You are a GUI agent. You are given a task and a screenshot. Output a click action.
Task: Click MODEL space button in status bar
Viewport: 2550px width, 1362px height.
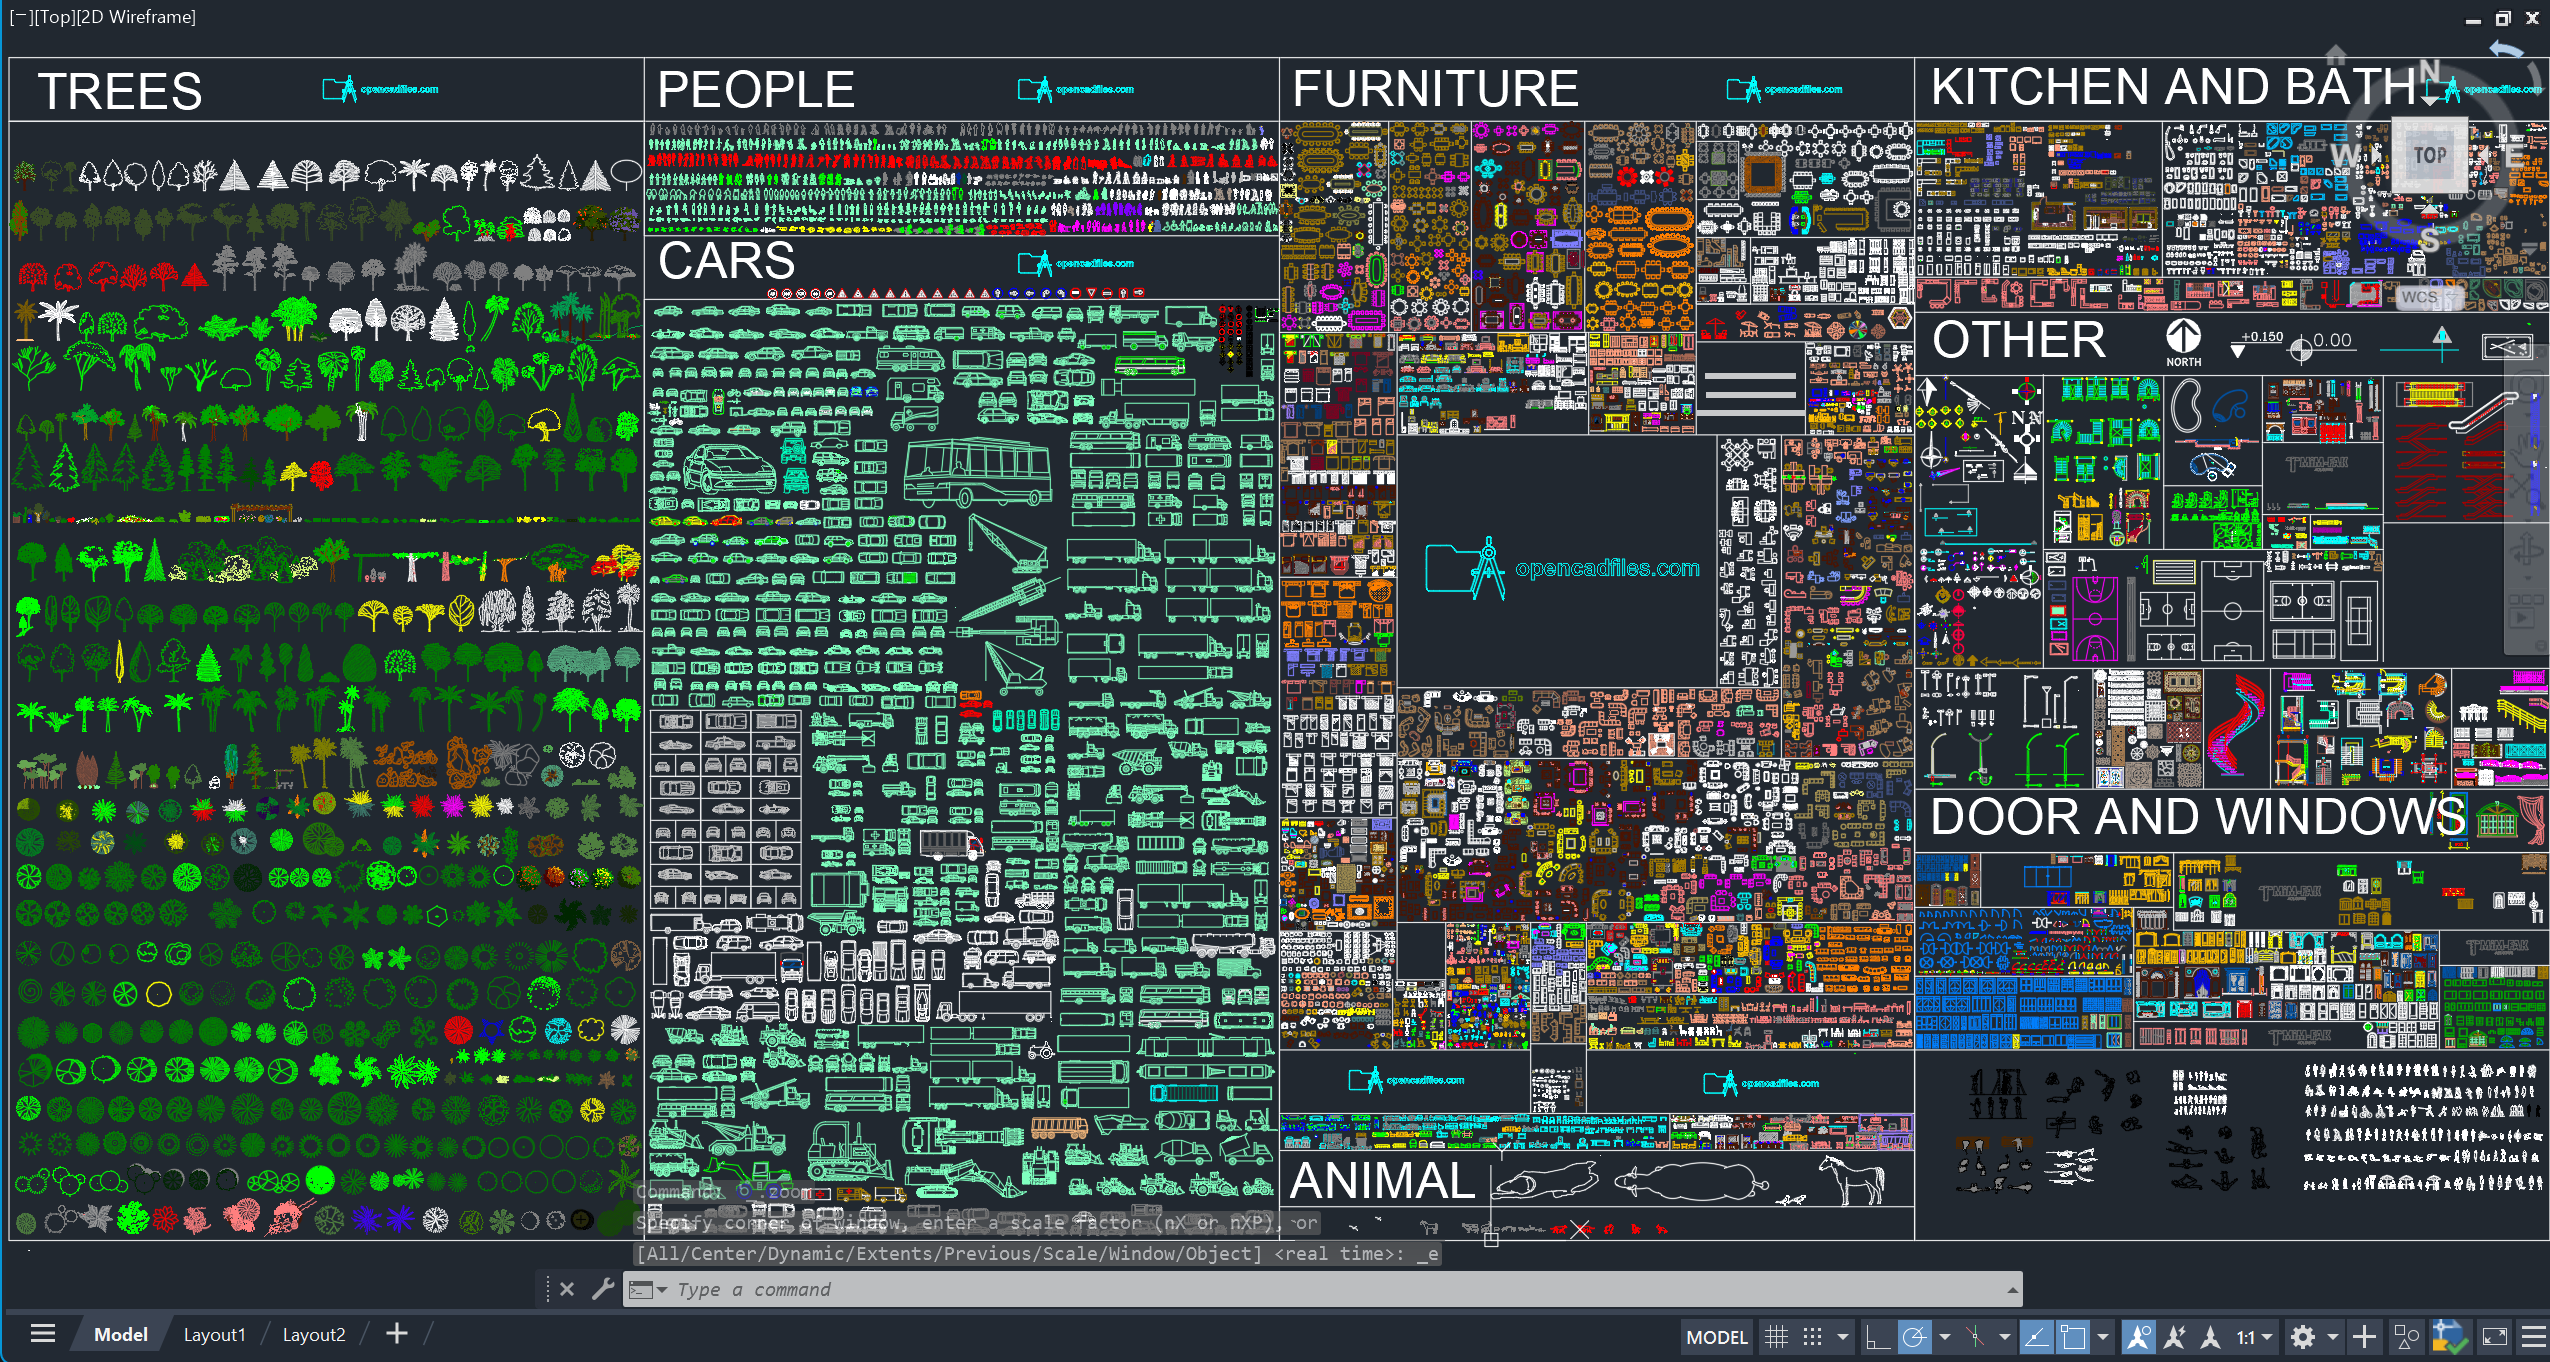tap(1717, 1337)
